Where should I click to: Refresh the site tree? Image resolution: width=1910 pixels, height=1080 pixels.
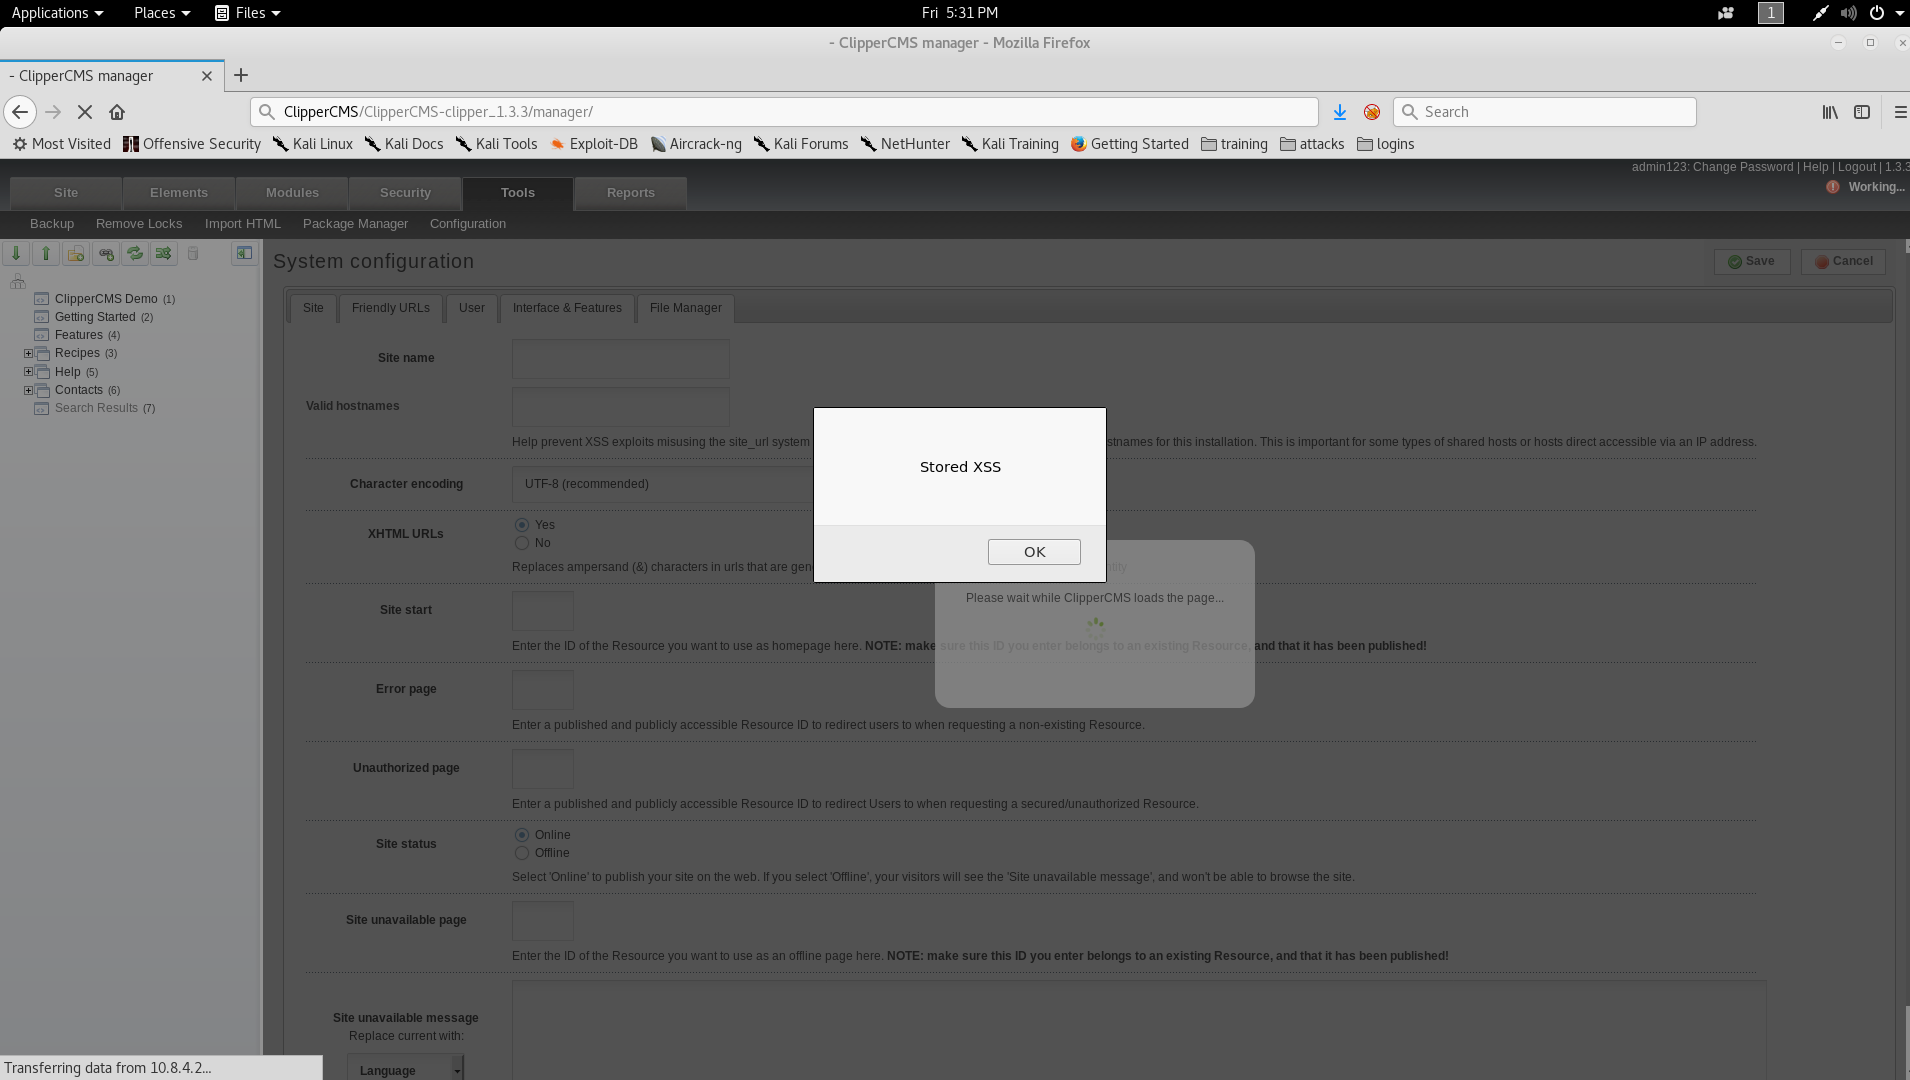[x=135, y=253]
